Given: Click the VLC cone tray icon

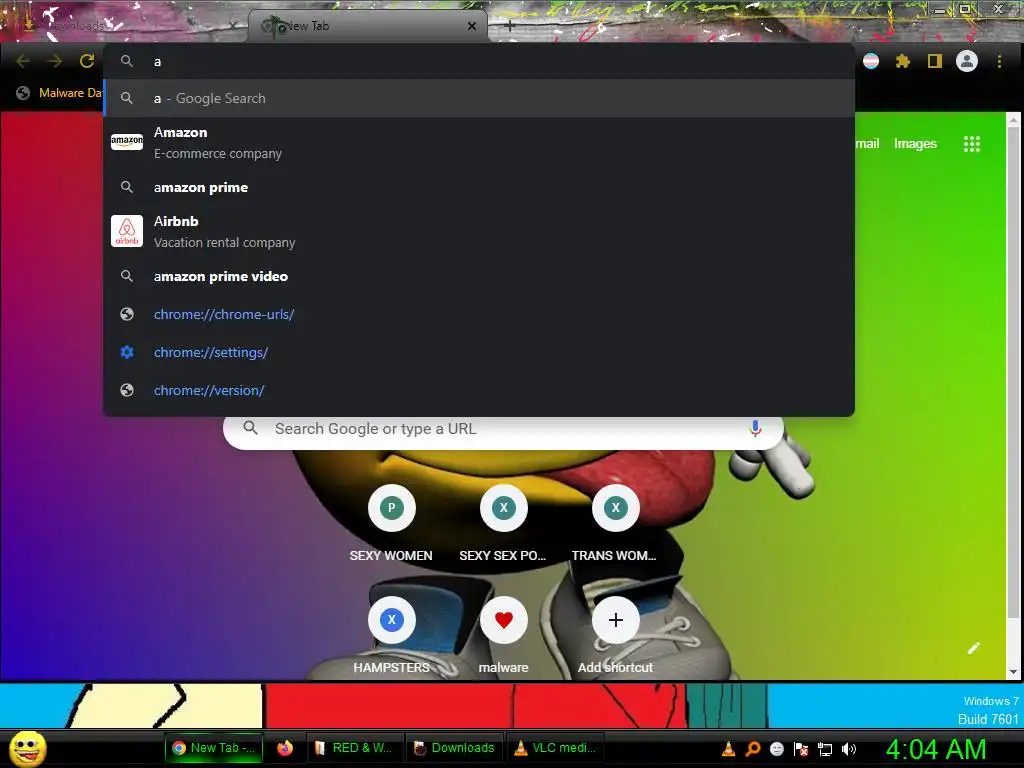Looking at the screenshot, I should [x=728, y=749].
